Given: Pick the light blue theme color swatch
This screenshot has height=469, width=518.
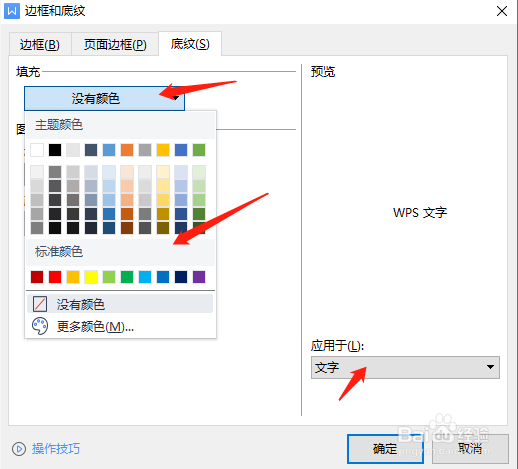Looking at the screenshot, I should pos(109,150).
